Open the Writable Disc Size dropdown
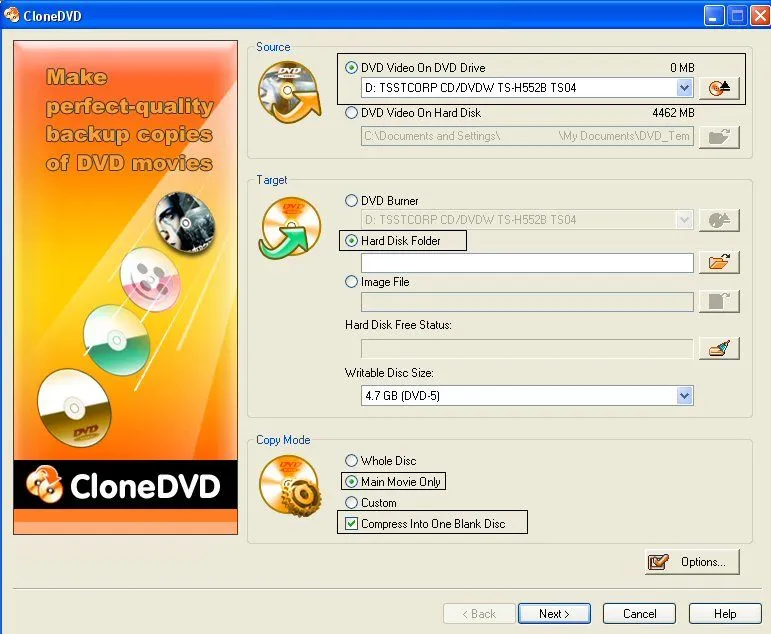771x634 pixels. click(684, 396)
